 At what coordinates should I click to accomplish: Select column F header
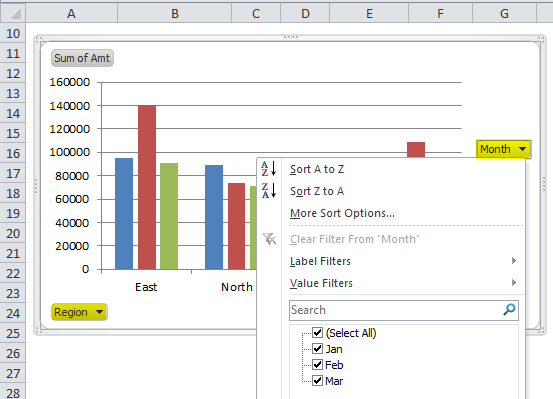tap(440, 13)
